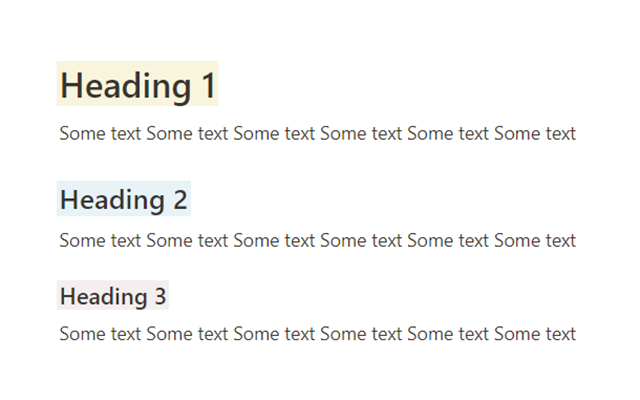Screen dimensions: 640x400
Task: Click the word Heading in Heading 2
Action: pyautogui.click(x=112, y=200)
